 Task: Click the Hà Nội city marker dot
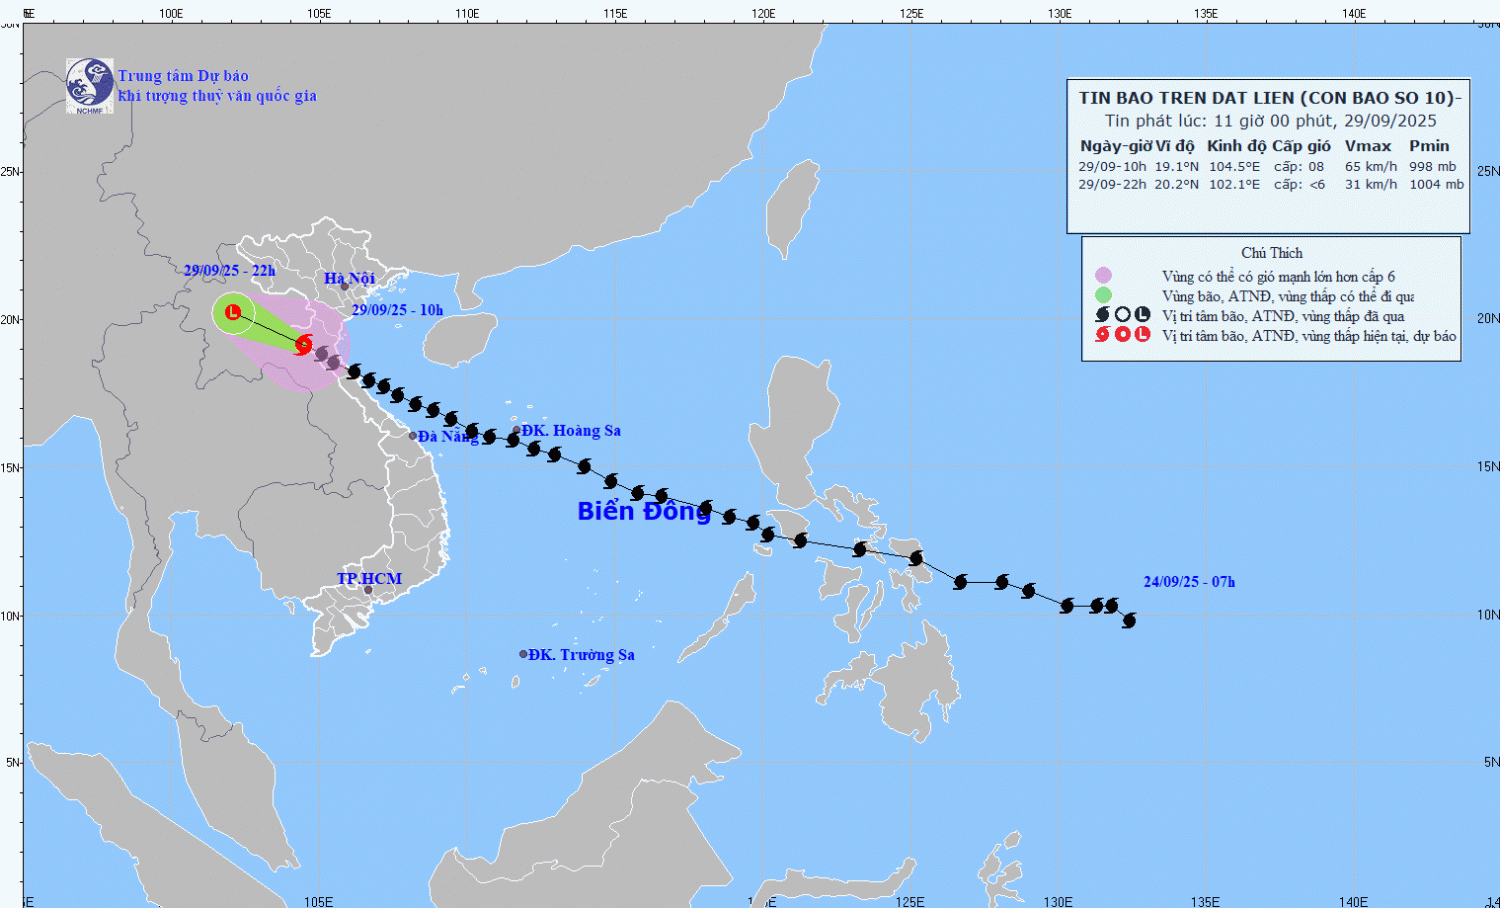tap(344, 287)
